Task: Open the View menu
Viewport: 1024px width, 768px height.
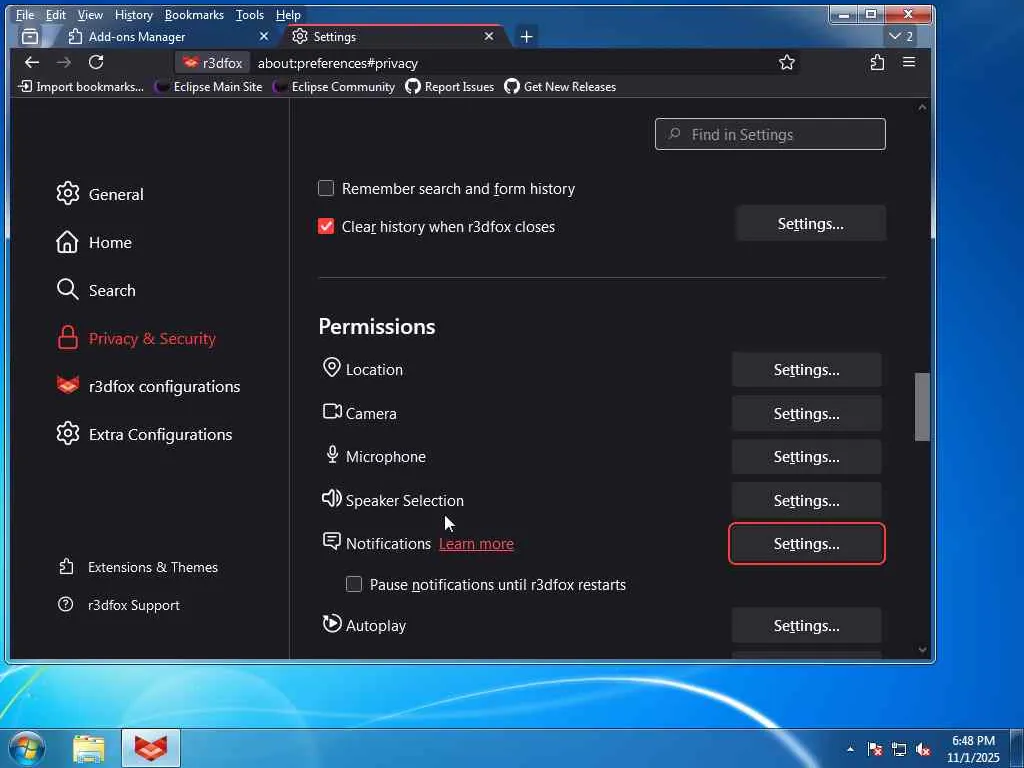Action: [x=90, y=14]
